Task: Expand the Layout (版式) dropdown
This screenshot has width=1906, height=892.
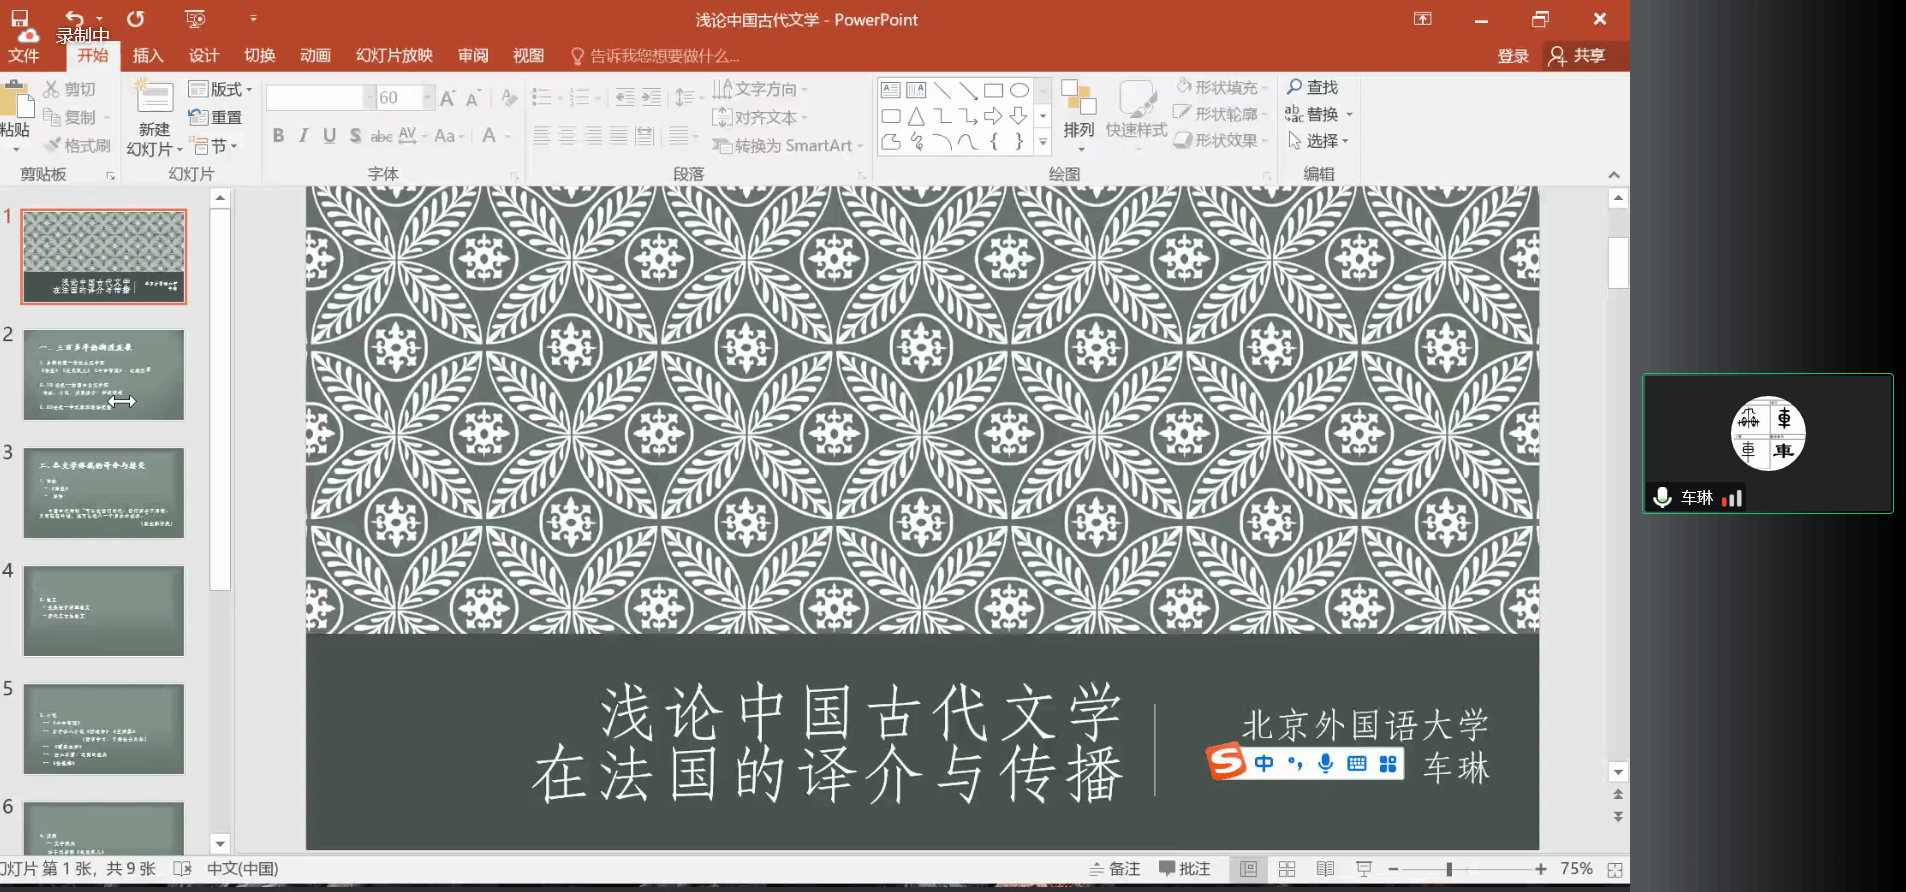Action: click(x=221, y=89)
